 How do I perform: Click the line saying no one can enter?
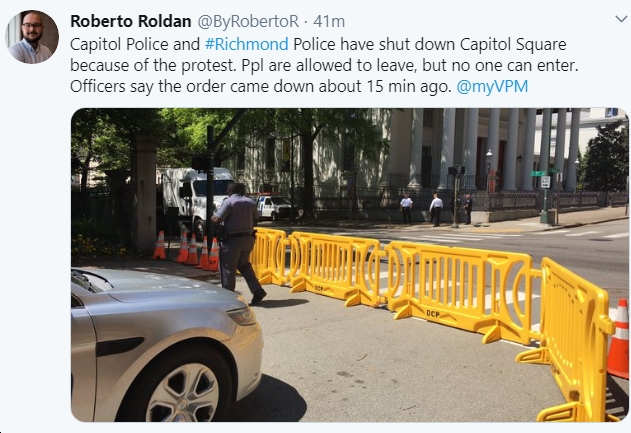324,66
